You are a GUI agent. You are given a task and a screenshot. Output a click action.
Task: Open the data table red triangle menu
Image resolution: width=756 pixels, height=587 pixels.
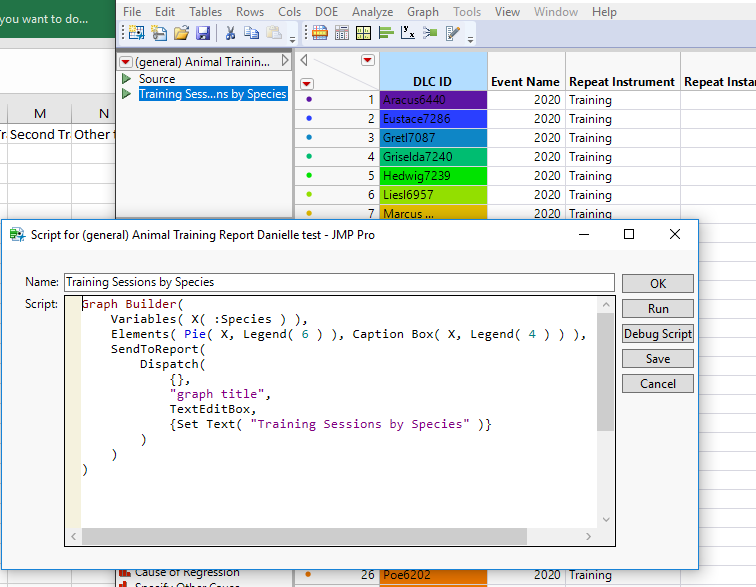pos(125,62)
